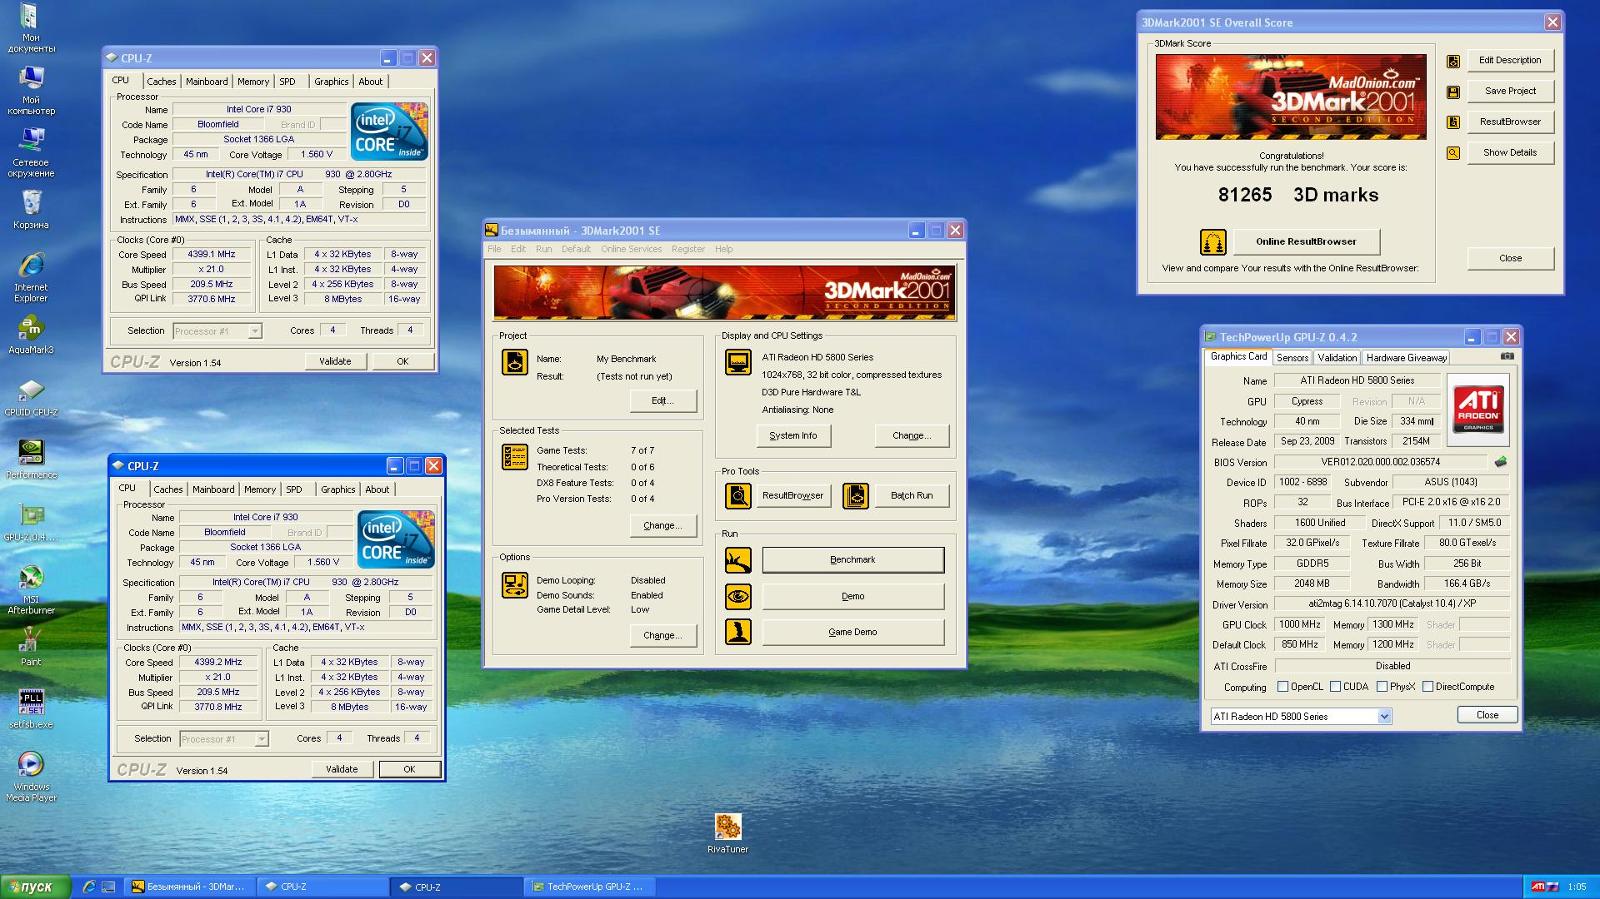Switch to Caches tab in upper CPU-Z
The image size is (1600, 899).
click(x=161, y=82)
